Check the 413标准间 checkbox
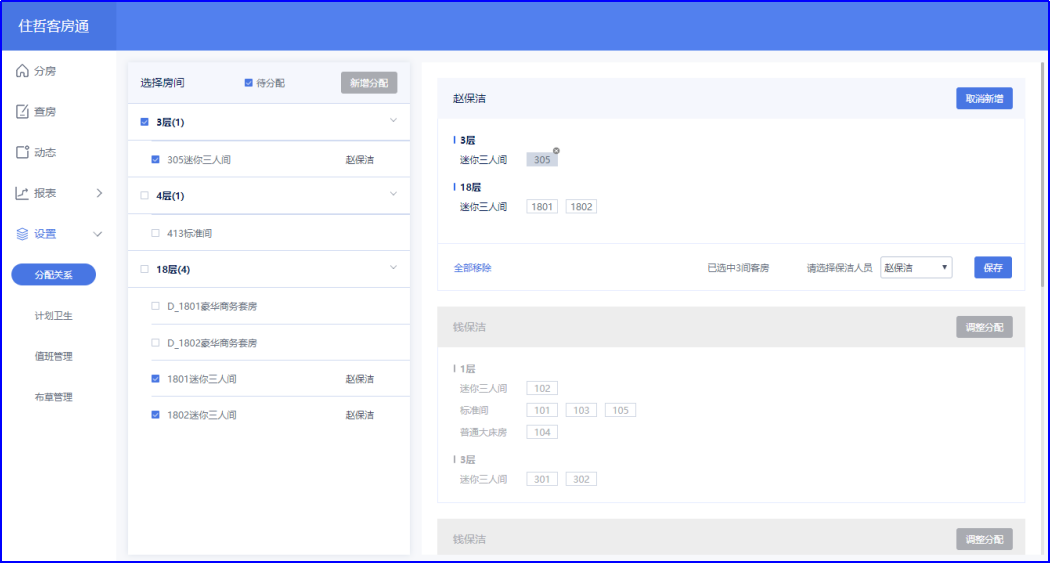The height and width of the screenshot is (563, 1050). point(155,233)
